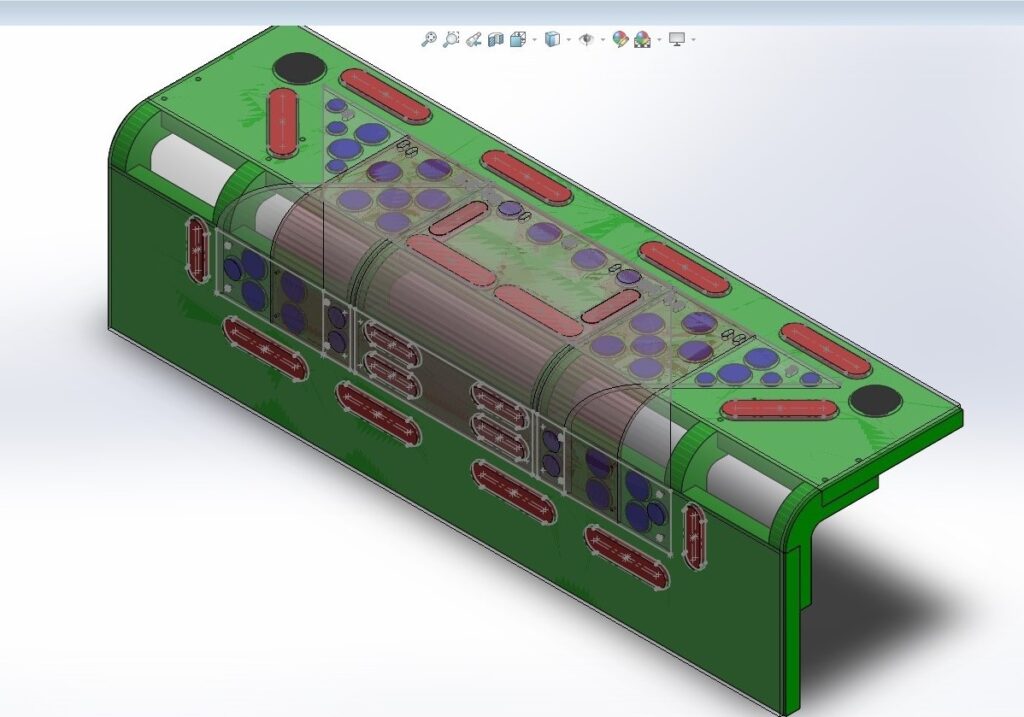Image resolution: width=1024 pixels, height=717 pixels.
Task: Return to the Previous View
Action: click(x=473, y=39)
